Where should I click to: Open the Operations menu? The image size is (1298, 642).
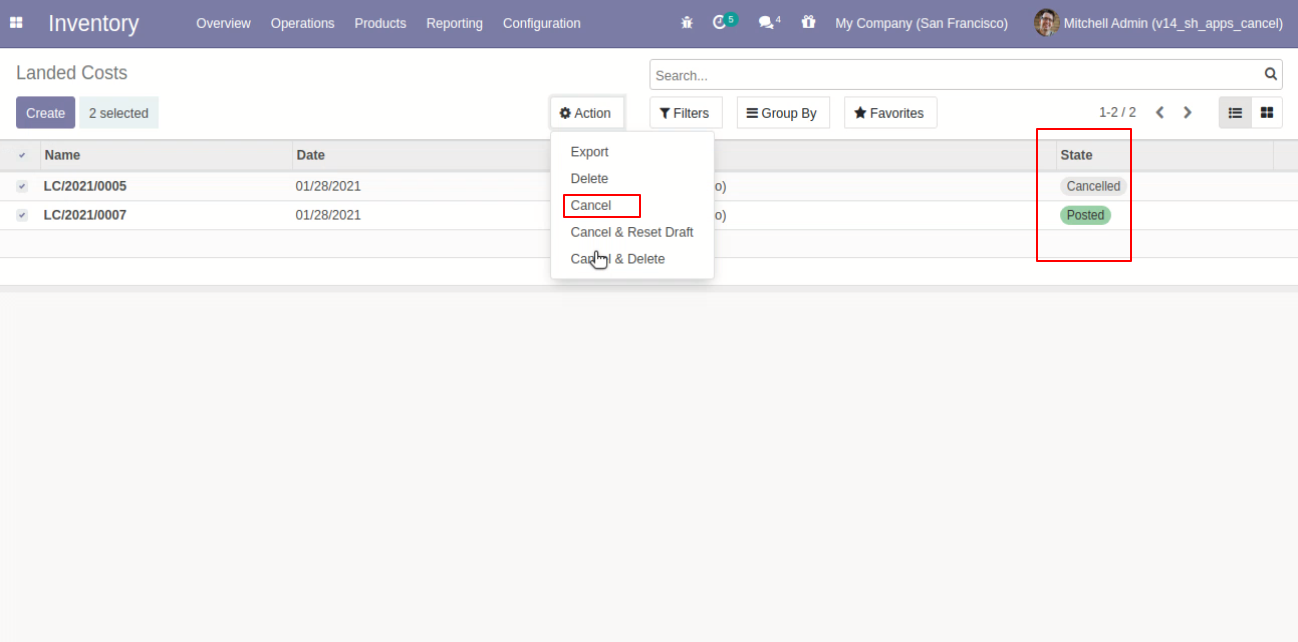pyautogui.click(x=302, y=23)
